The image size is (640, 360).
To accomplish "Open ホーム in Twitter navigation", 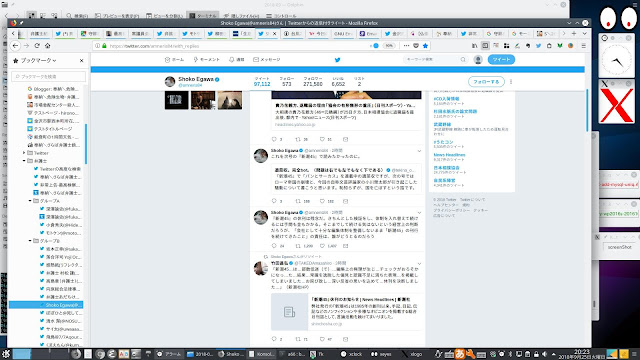I will [x=174, y=60].
